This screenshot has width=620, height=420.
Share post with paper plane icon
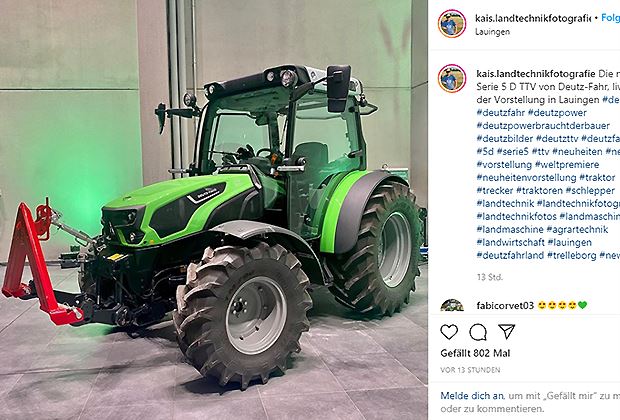pos(507,331)
